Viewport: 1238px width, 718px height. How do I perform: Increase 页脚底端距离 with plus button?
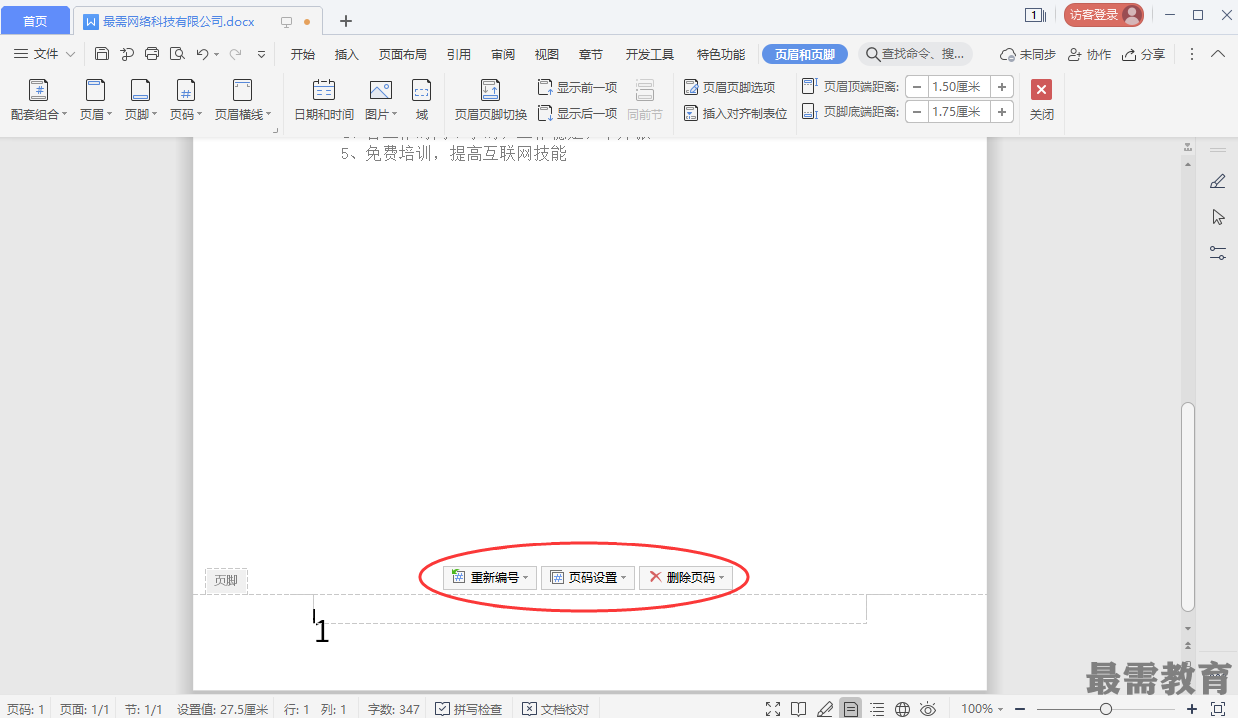(1002, 112)
